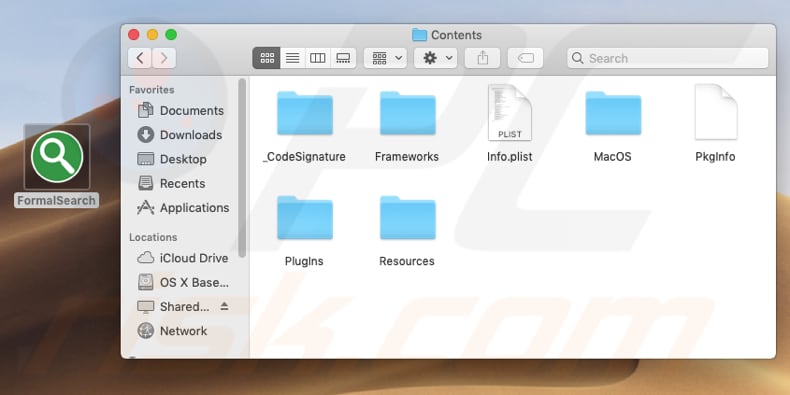Viewport: 790px width, 395px height.
Task: Click the Favorites sidebar heading
Action: coord(152,90)
